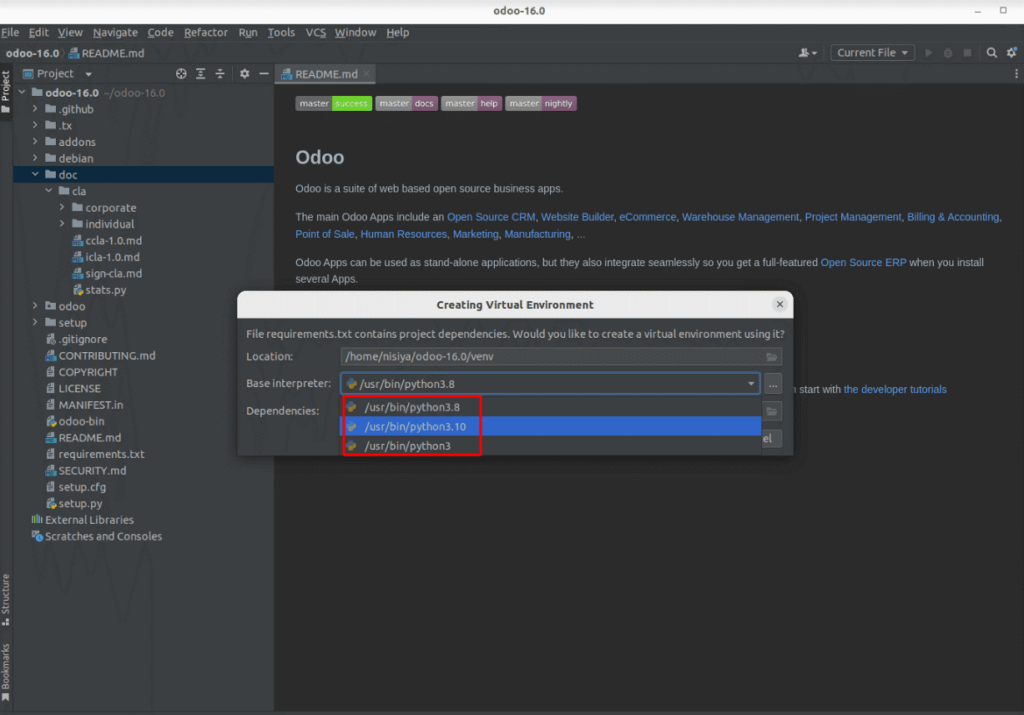1024x715 pixels.
Task: Open the VCS menu
Action: (x=315, y=32)
